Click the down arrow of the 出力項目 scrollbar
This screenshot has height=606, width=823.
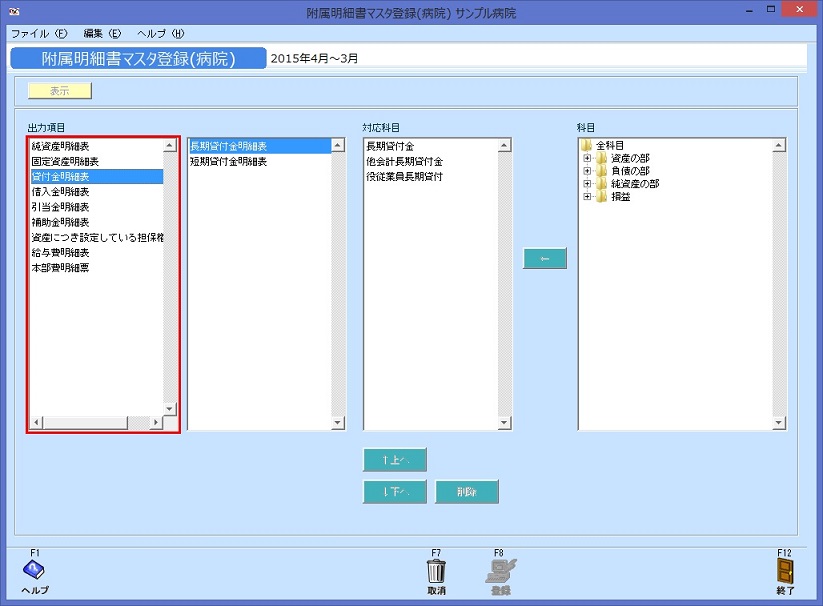168,408
